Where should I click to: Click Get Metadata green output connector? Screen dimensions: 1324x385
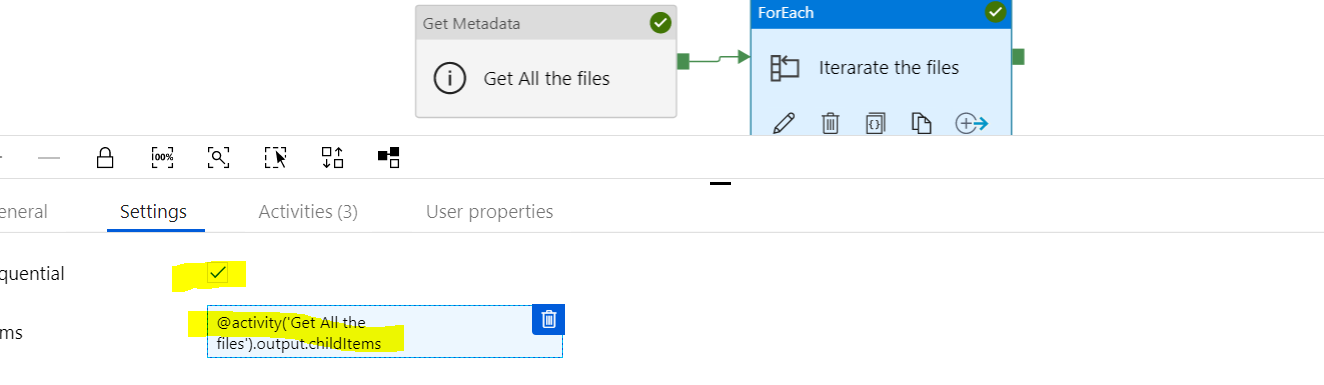[x=683, y=61]
